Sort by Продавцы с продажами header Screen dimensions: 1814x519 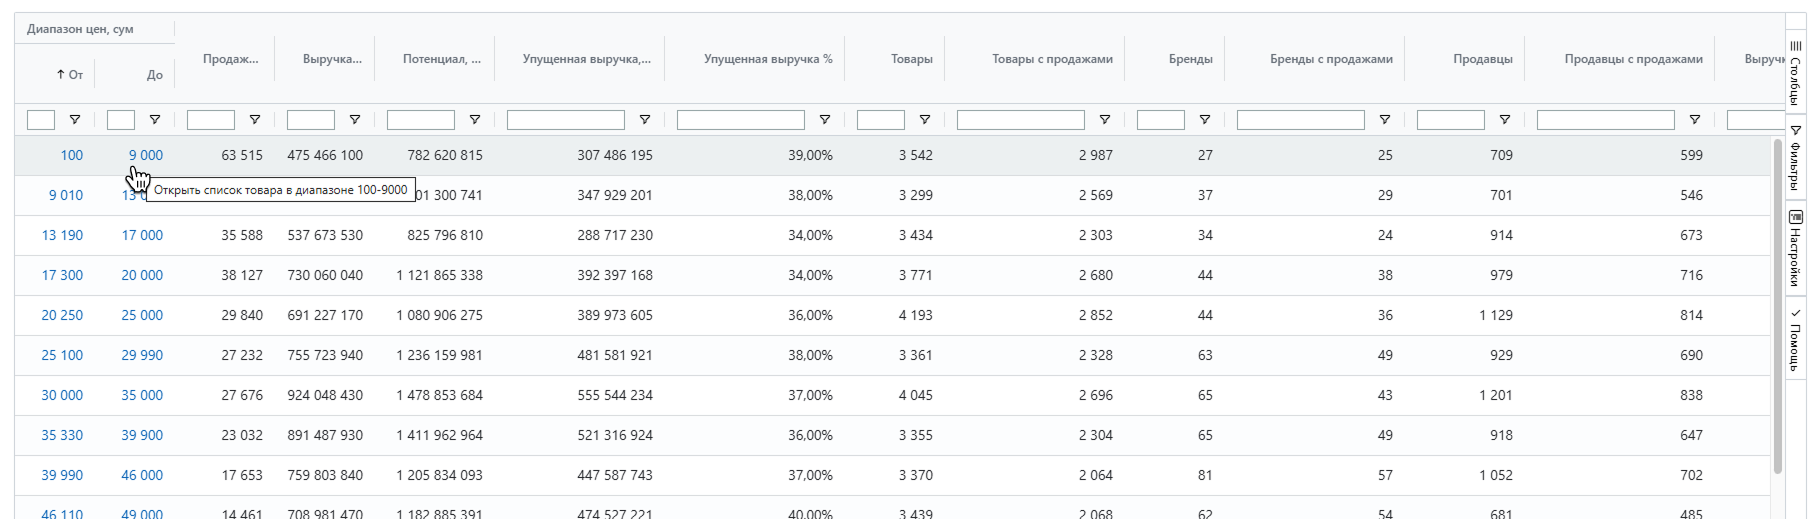pos(1633,59)
